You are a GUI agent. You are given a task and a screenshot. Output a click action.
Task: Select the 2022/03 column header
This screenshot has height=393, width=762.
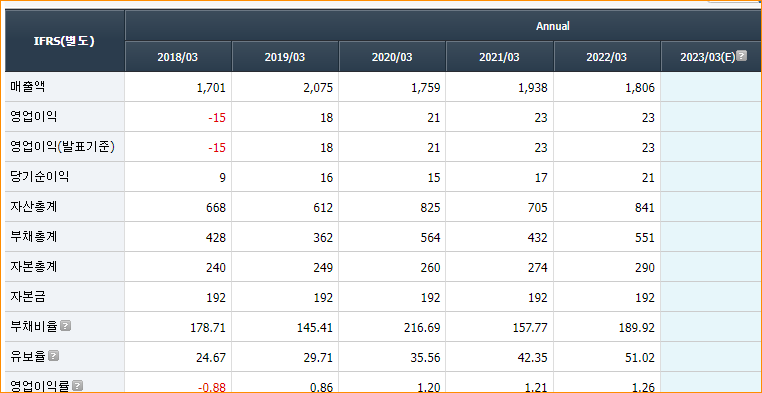607,57
